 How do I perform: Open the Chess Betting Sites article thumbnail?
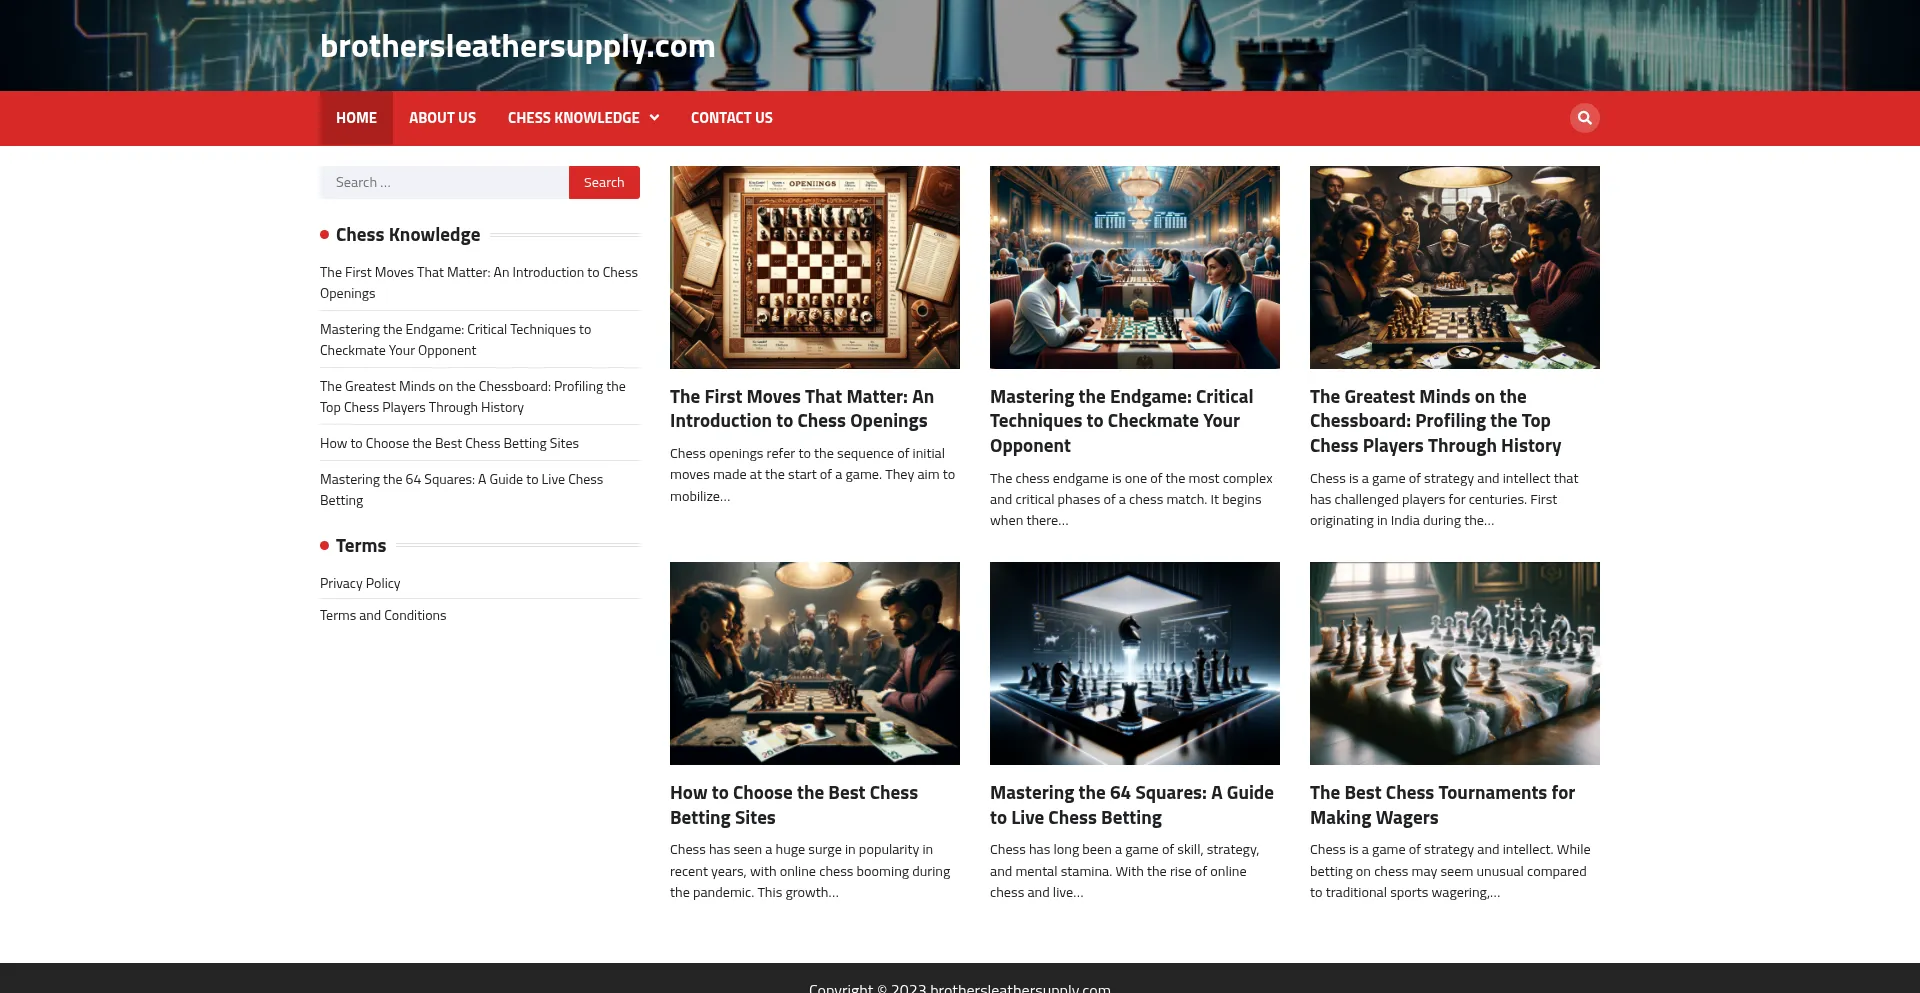tap(815, 663)
